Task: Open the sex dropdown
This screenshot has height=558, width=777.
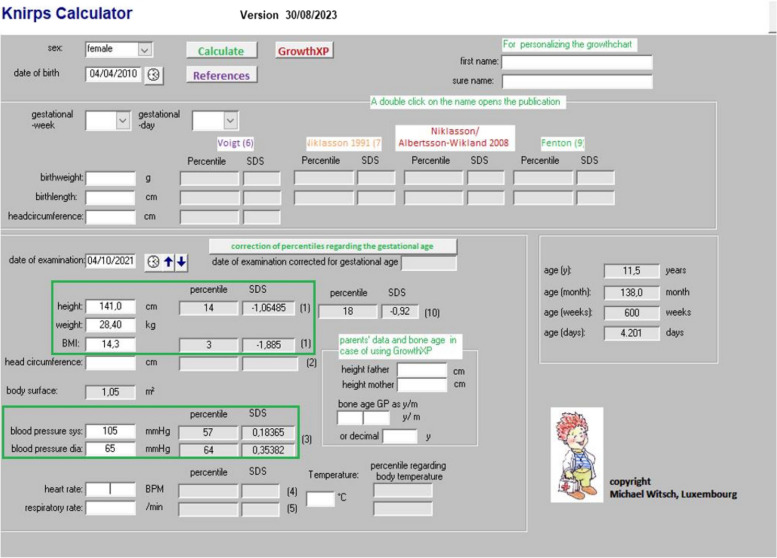Action: (x=144, y=49)
